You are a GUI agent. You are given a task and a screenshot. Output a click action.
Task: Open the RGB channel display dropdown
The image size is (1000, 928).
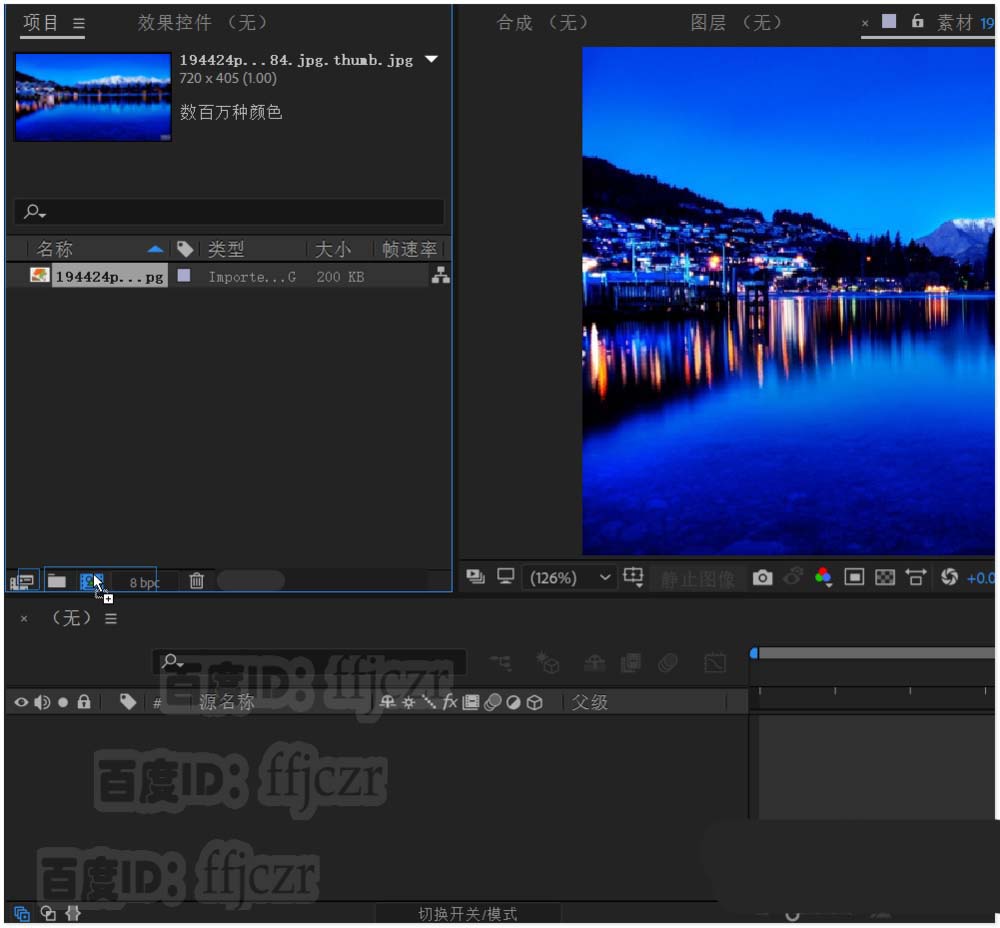point(823,577)
